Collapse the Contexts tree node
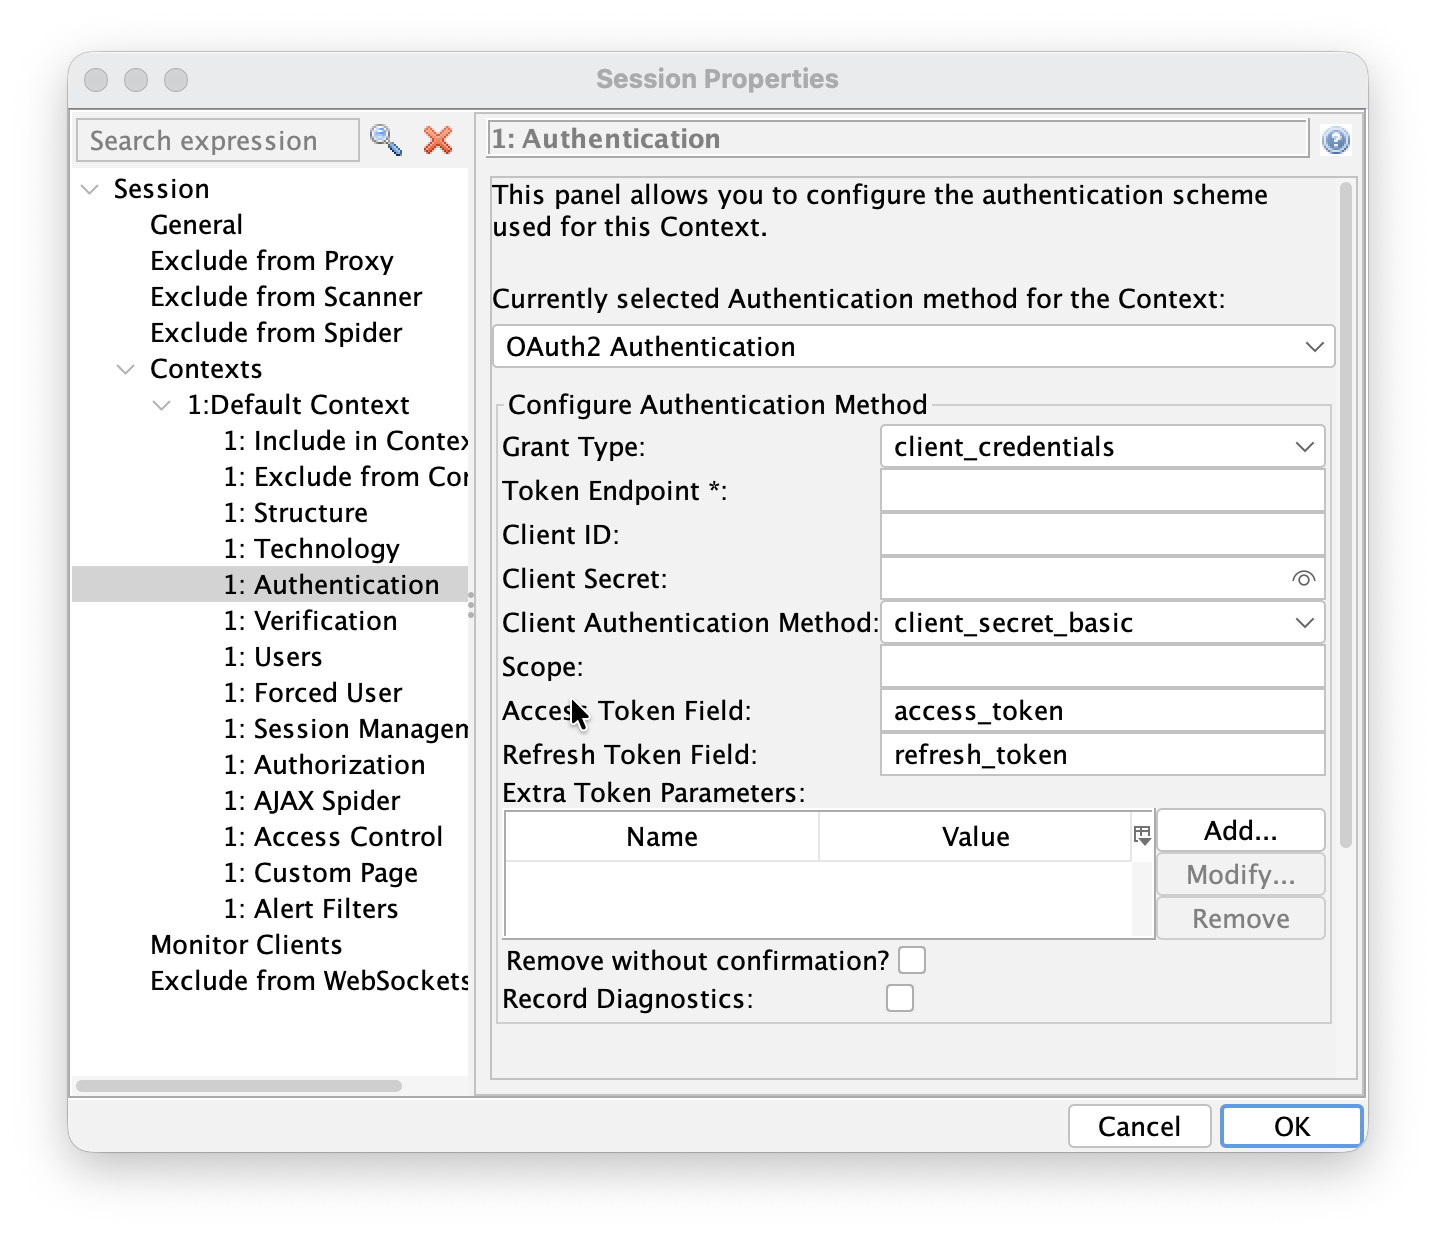The image size is (1436, 1236). [x=126, y=369]
